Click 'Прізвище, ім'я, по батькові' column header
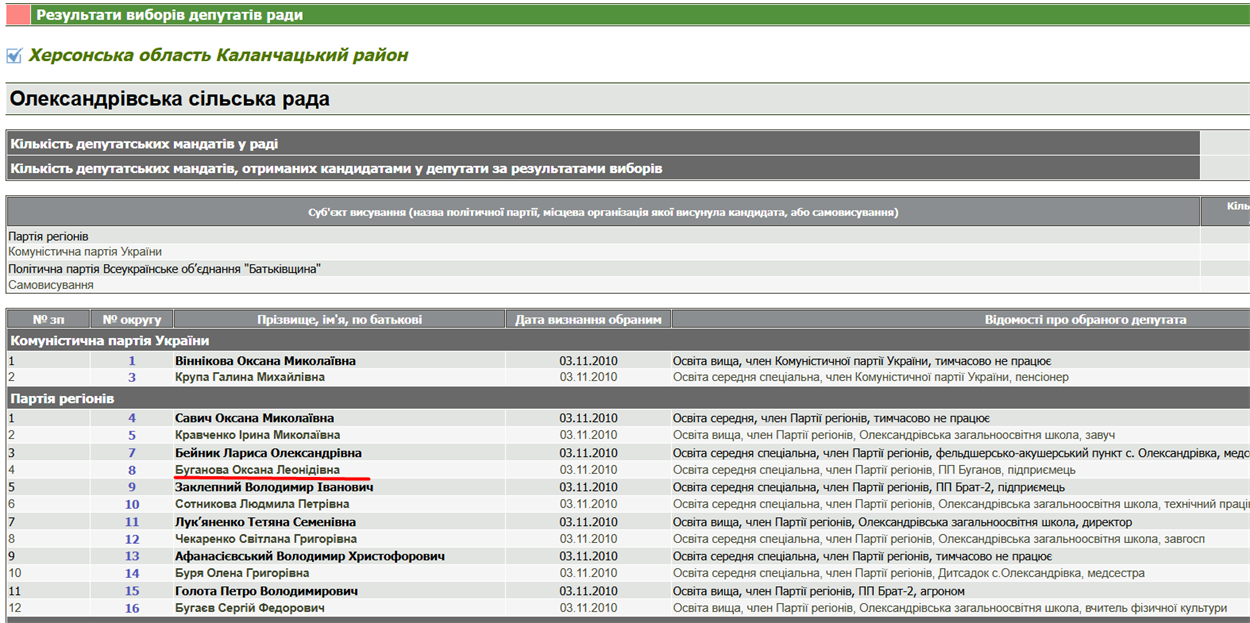Screen dimensions: 1250x623 (340, 320)
